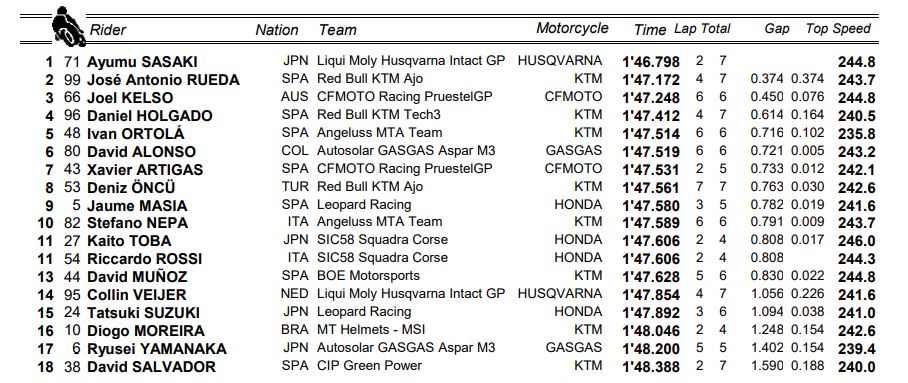Viewport: 908px width, 383px height.
Task: Select CIP Green Power team text
Action: 369,366
